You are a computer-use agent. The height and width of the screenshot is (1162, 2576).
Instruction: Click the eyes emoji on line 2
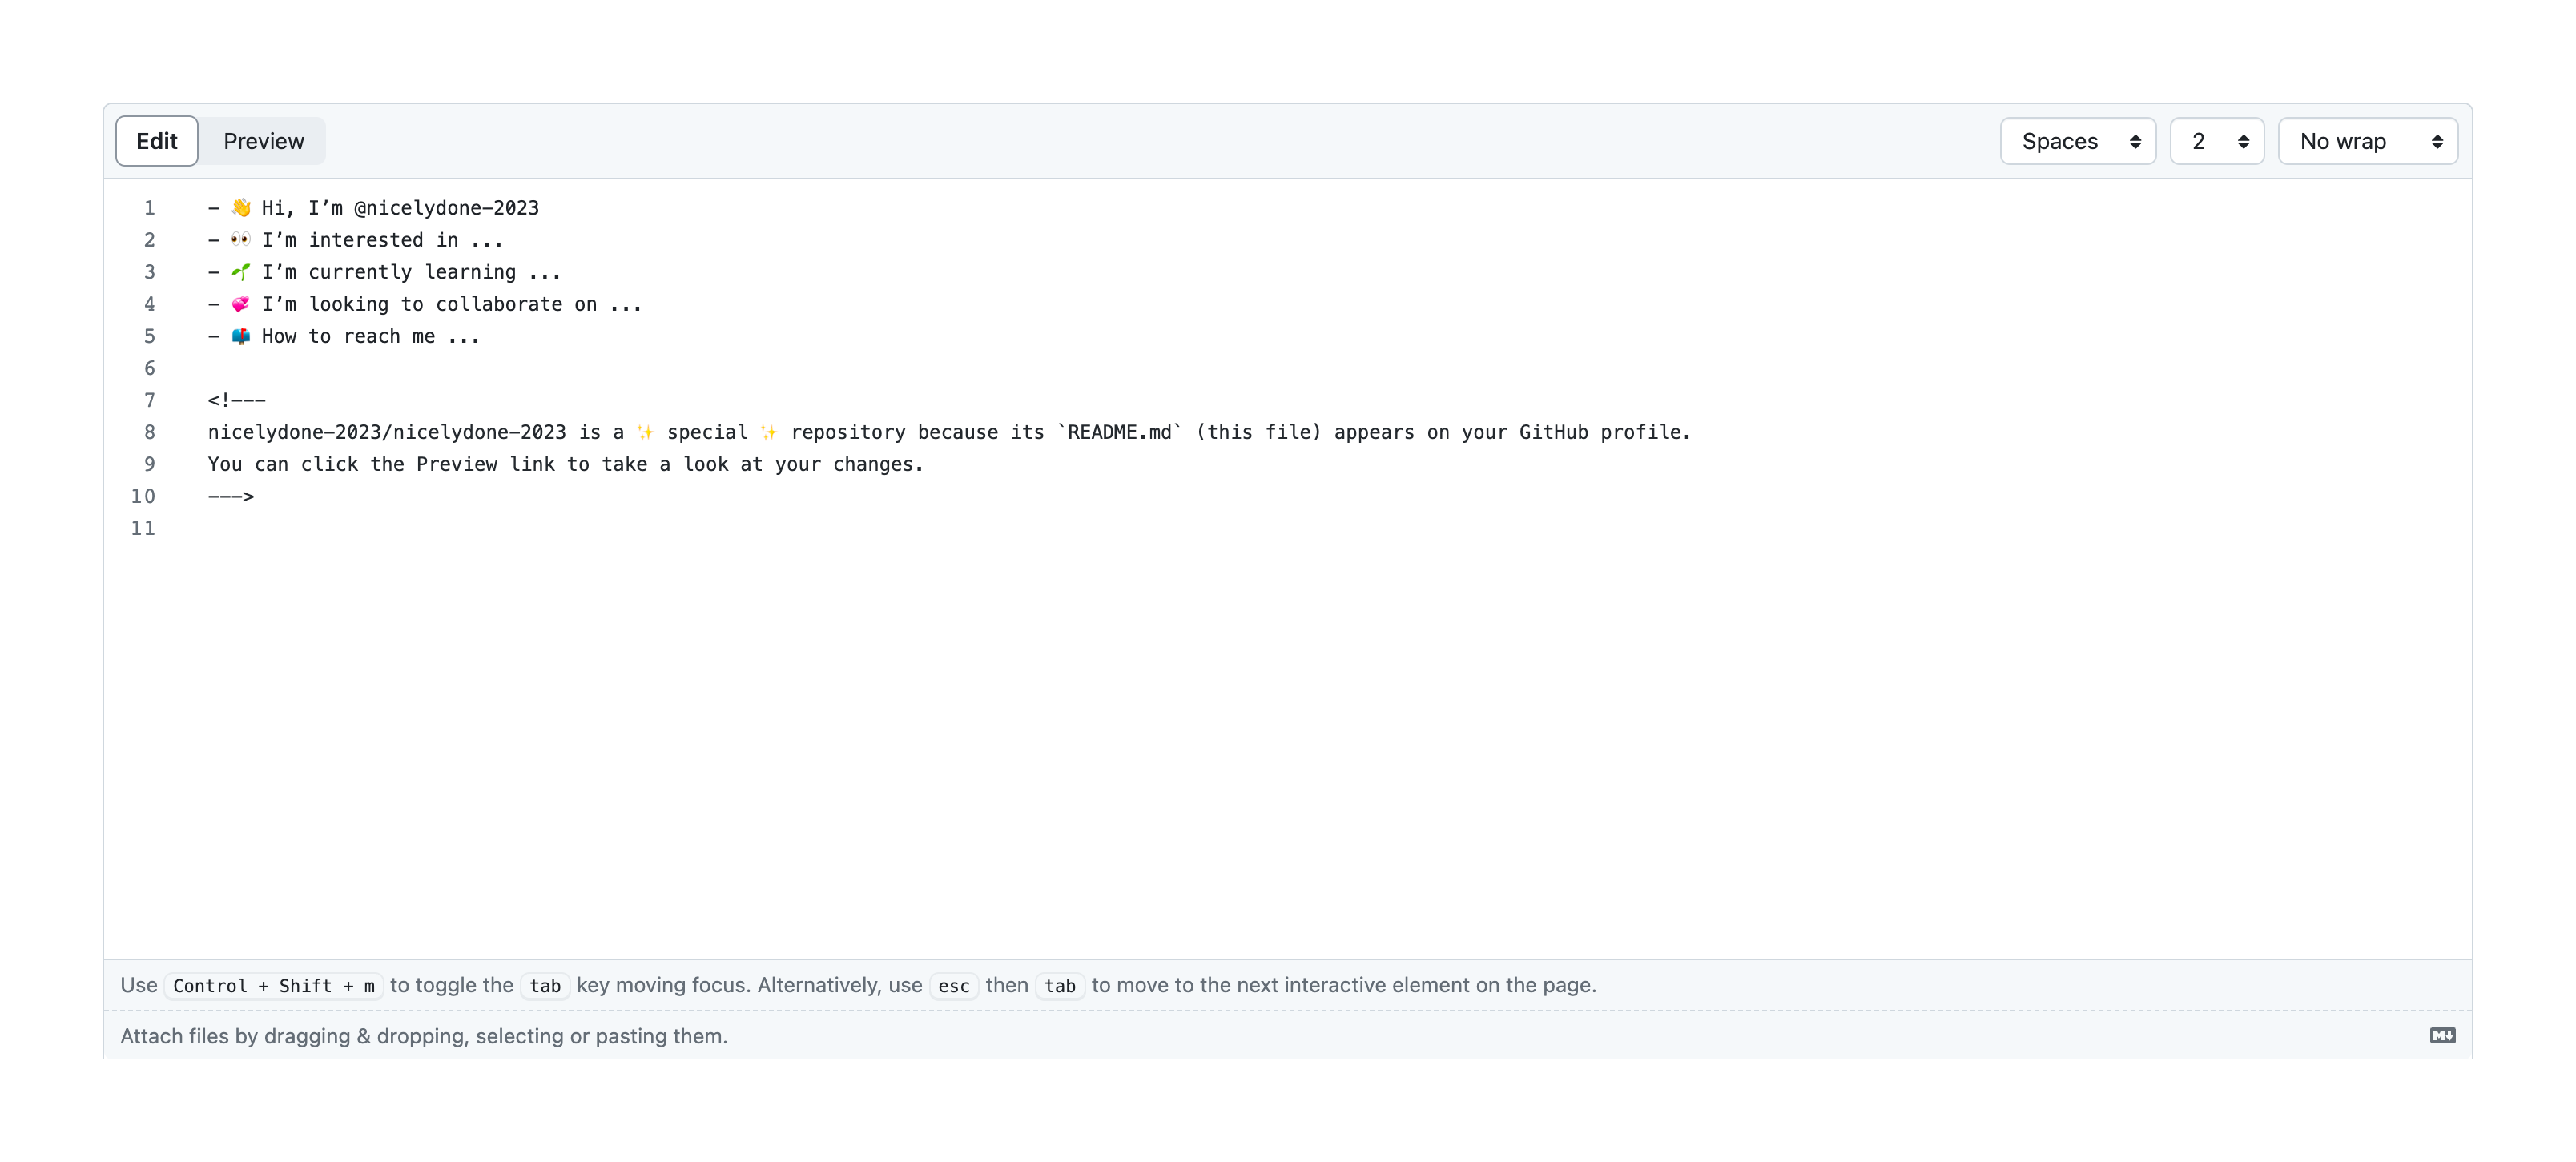click(241, 240)
